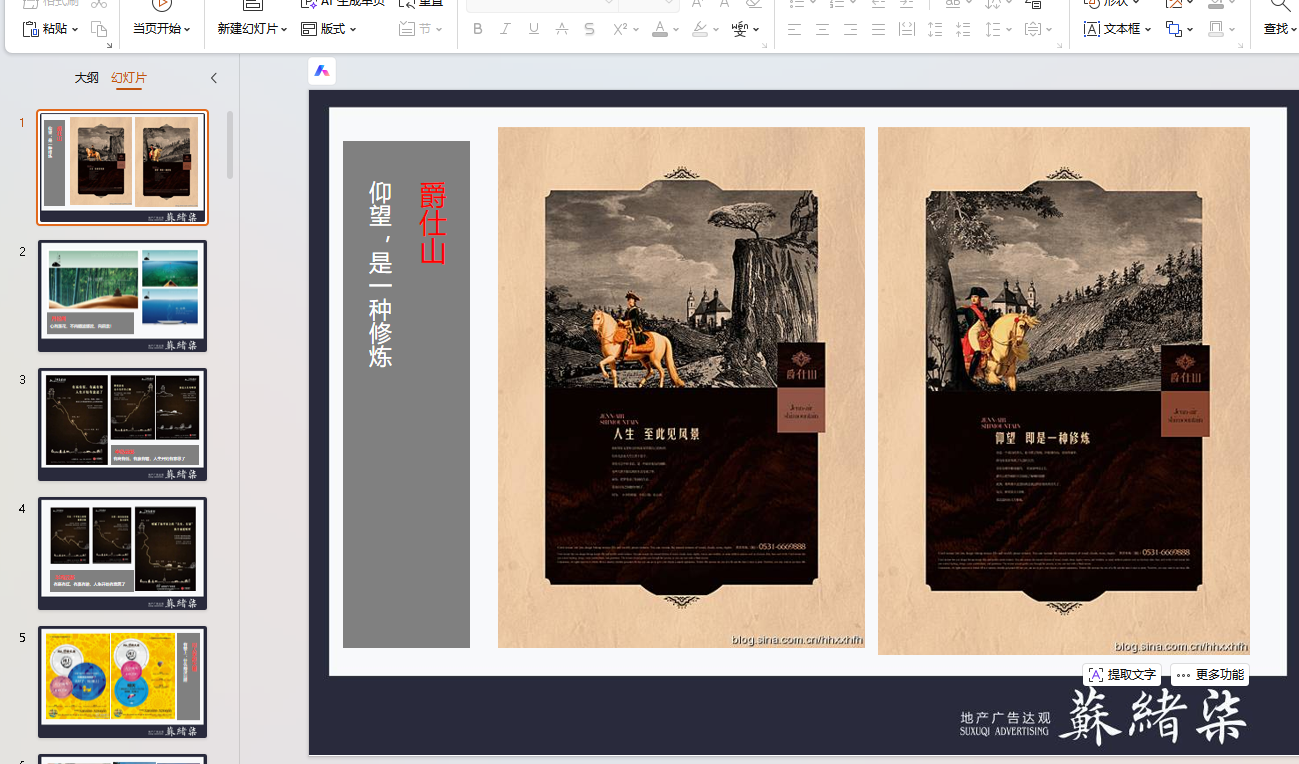
Task: Click the 版式 layout icon
Action: coord(309,29)
